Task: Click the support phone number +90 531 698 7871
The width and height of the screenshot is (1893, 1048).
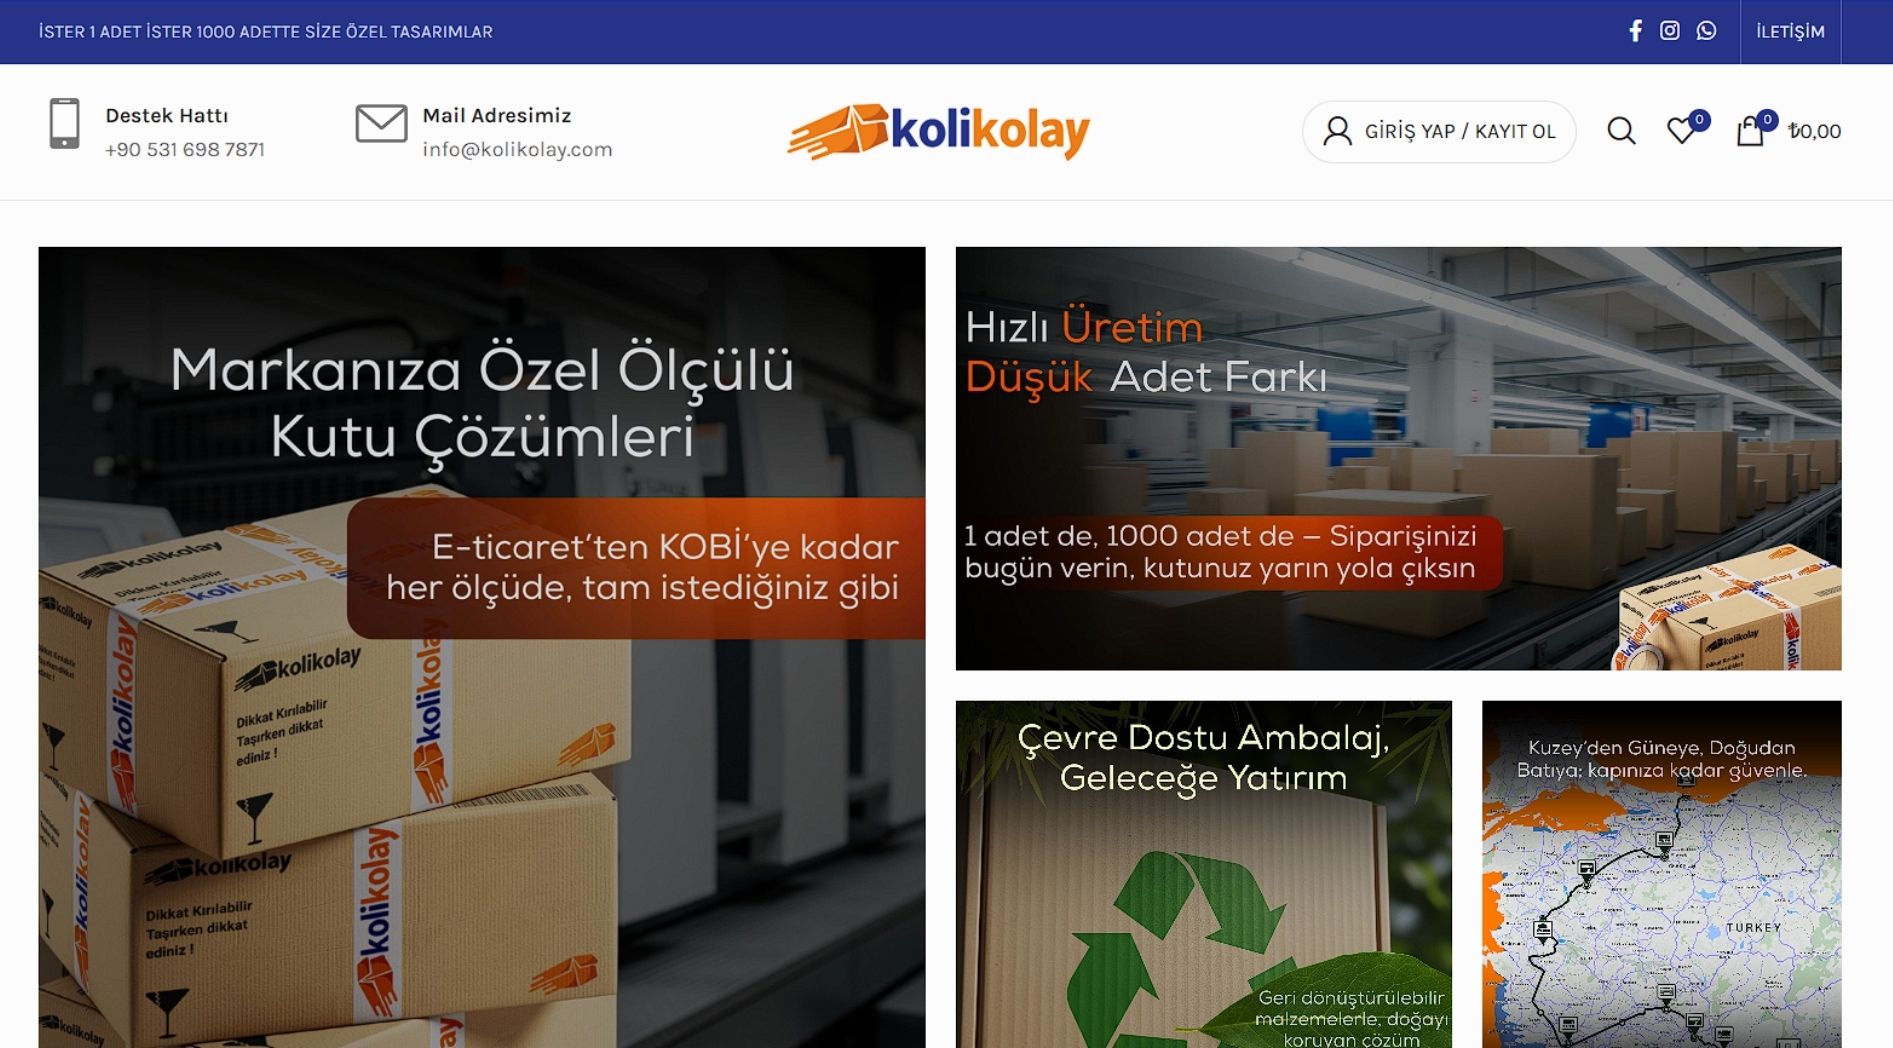Action: (x=185, y=150)
